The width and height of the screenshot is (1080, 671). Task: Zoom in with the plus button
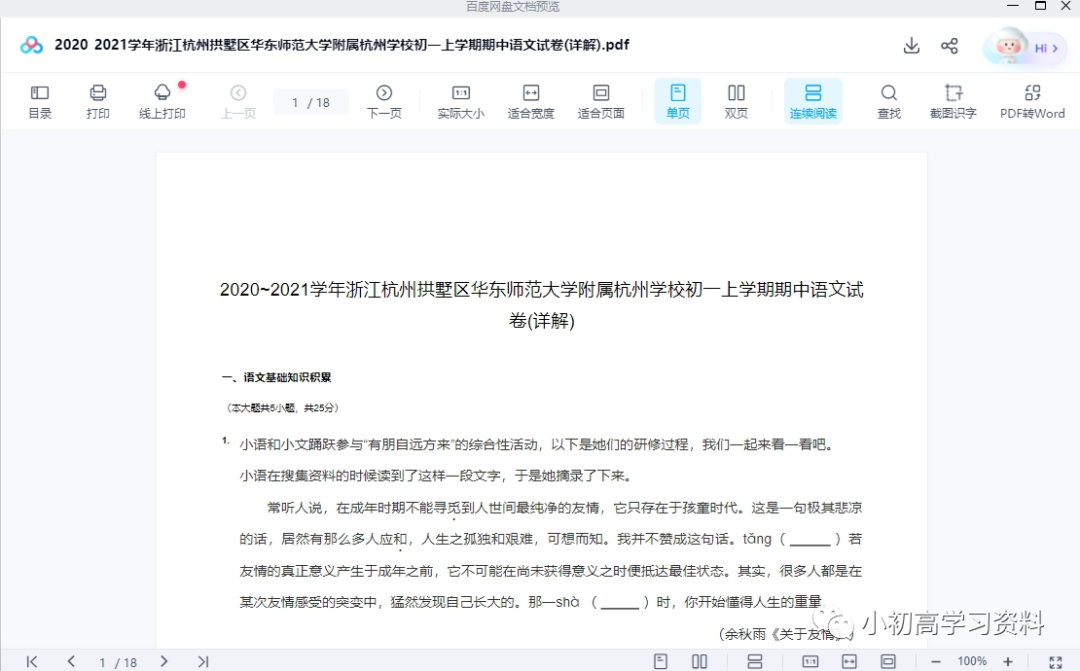(1008, 661)
